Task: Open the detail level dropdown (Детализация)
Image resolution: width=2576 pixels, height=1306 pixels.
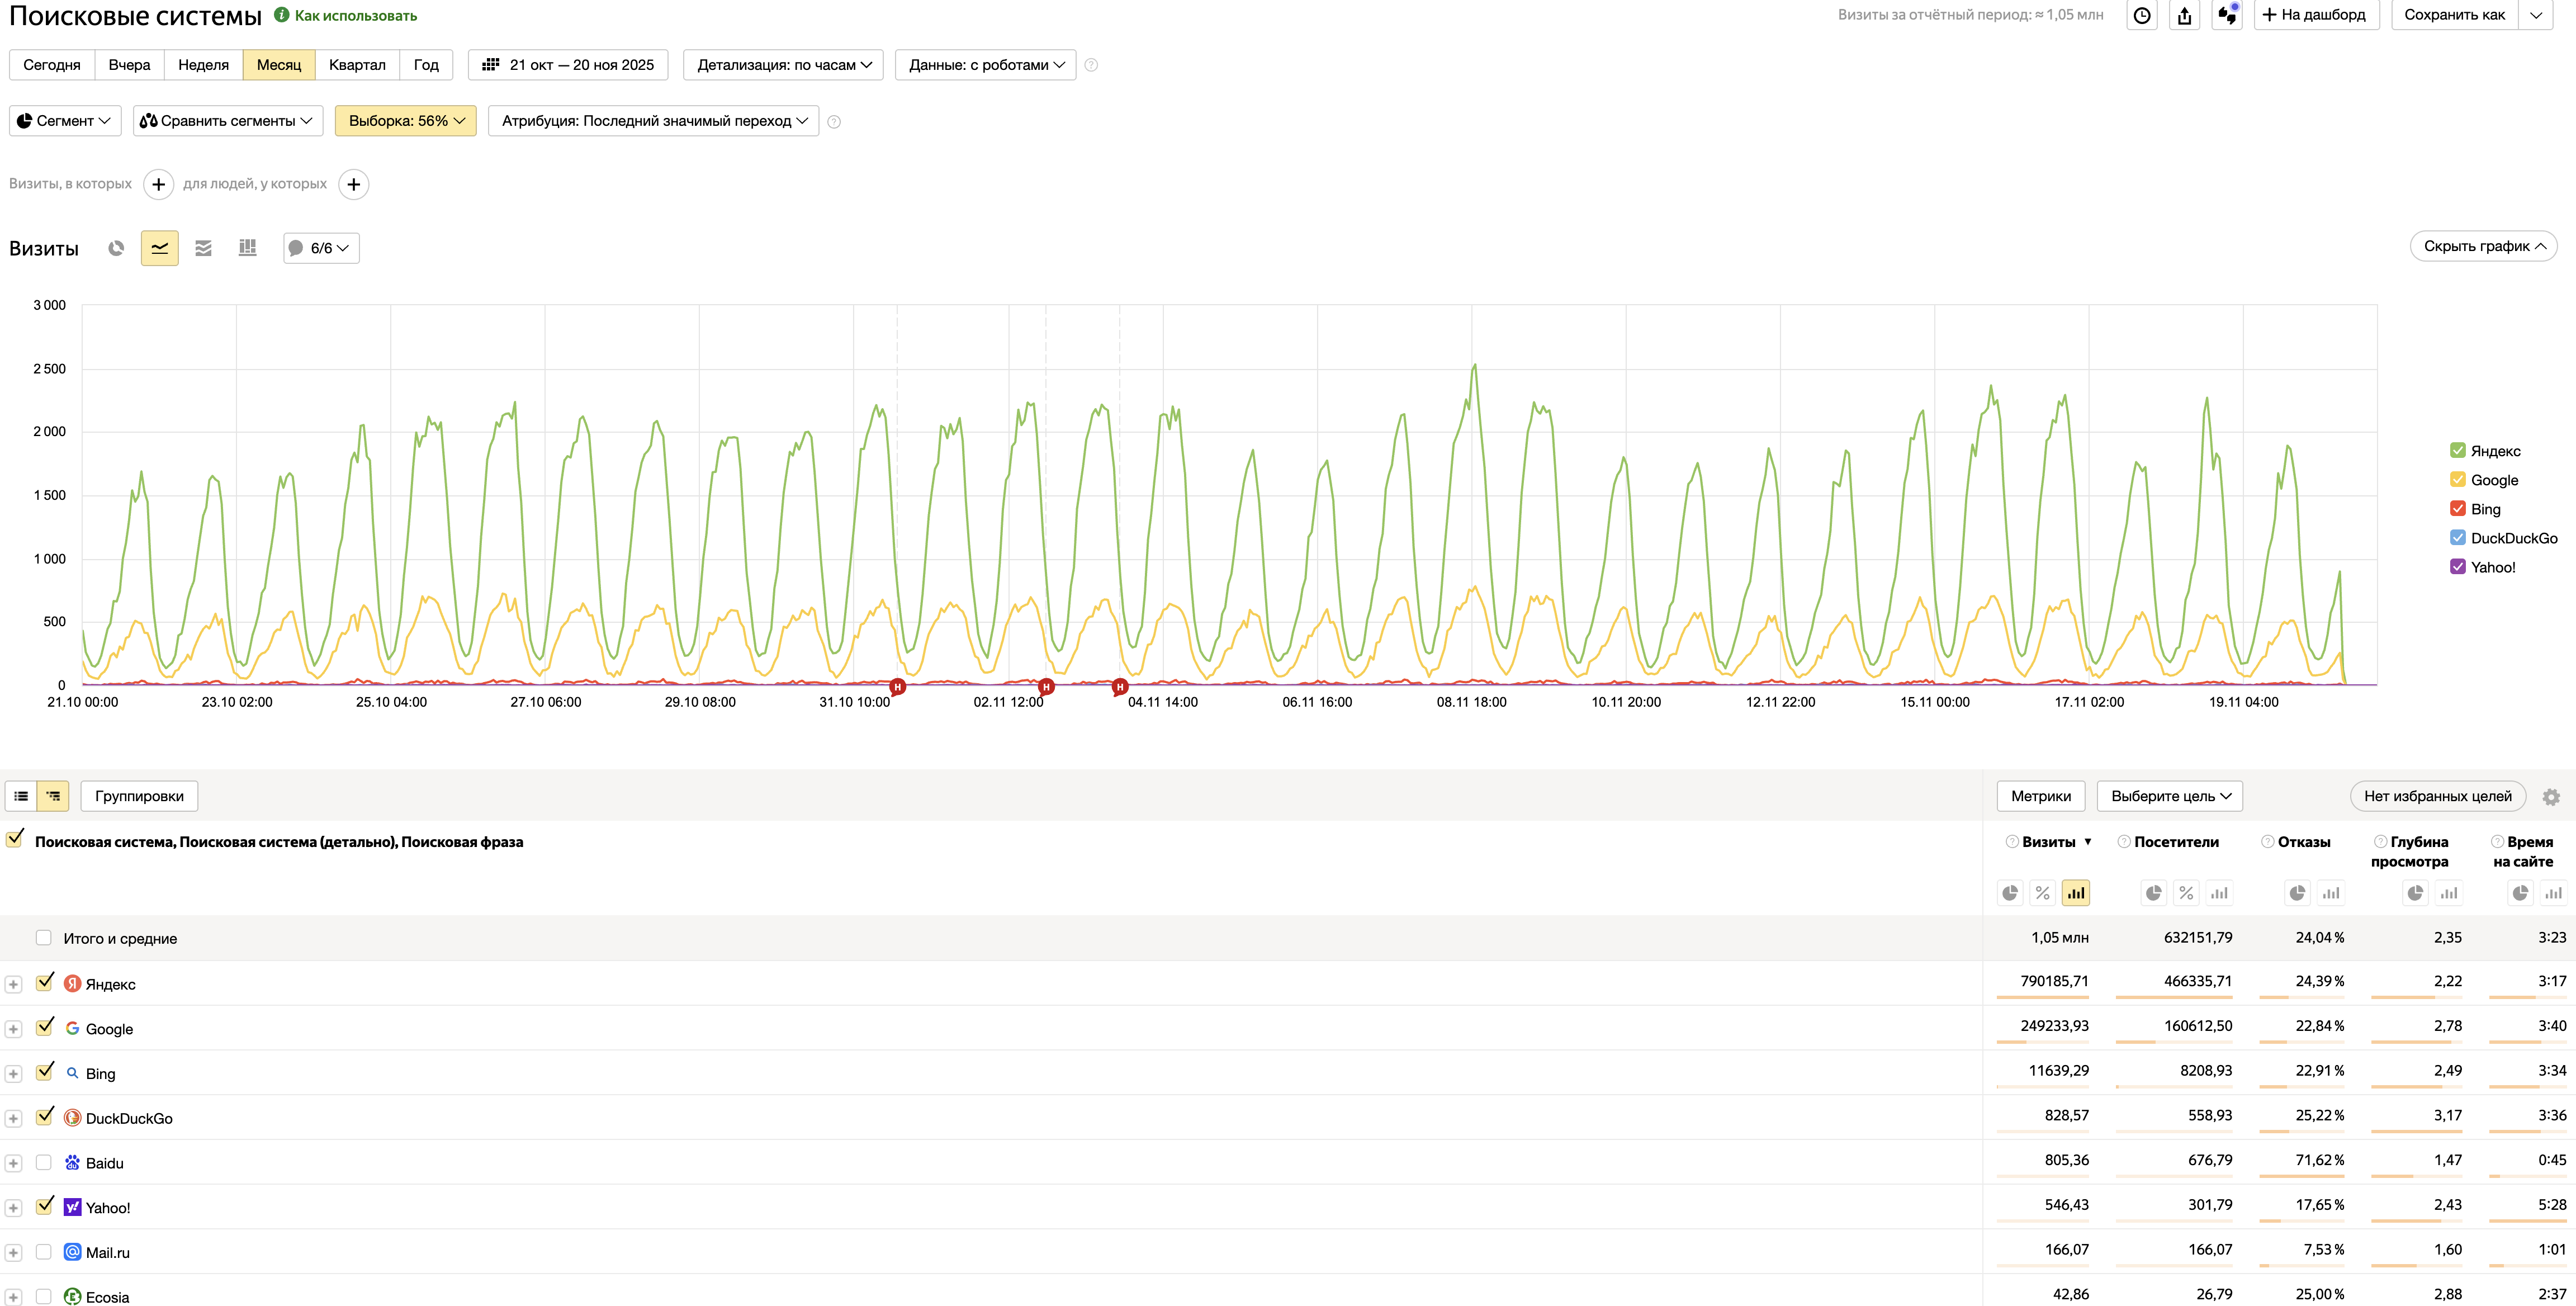Action: coord(783,65)
